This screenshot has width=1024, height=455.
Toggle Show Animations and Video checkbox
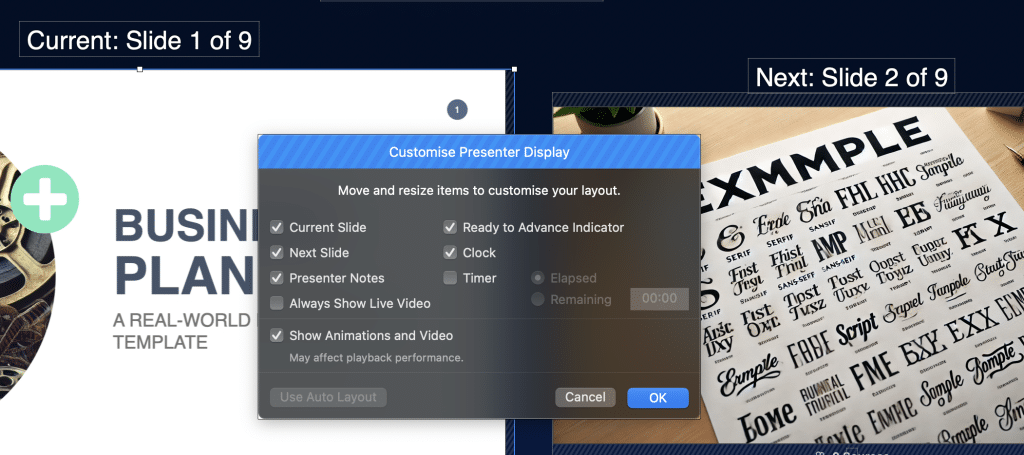pyautogui.click(x=277, y=336)
